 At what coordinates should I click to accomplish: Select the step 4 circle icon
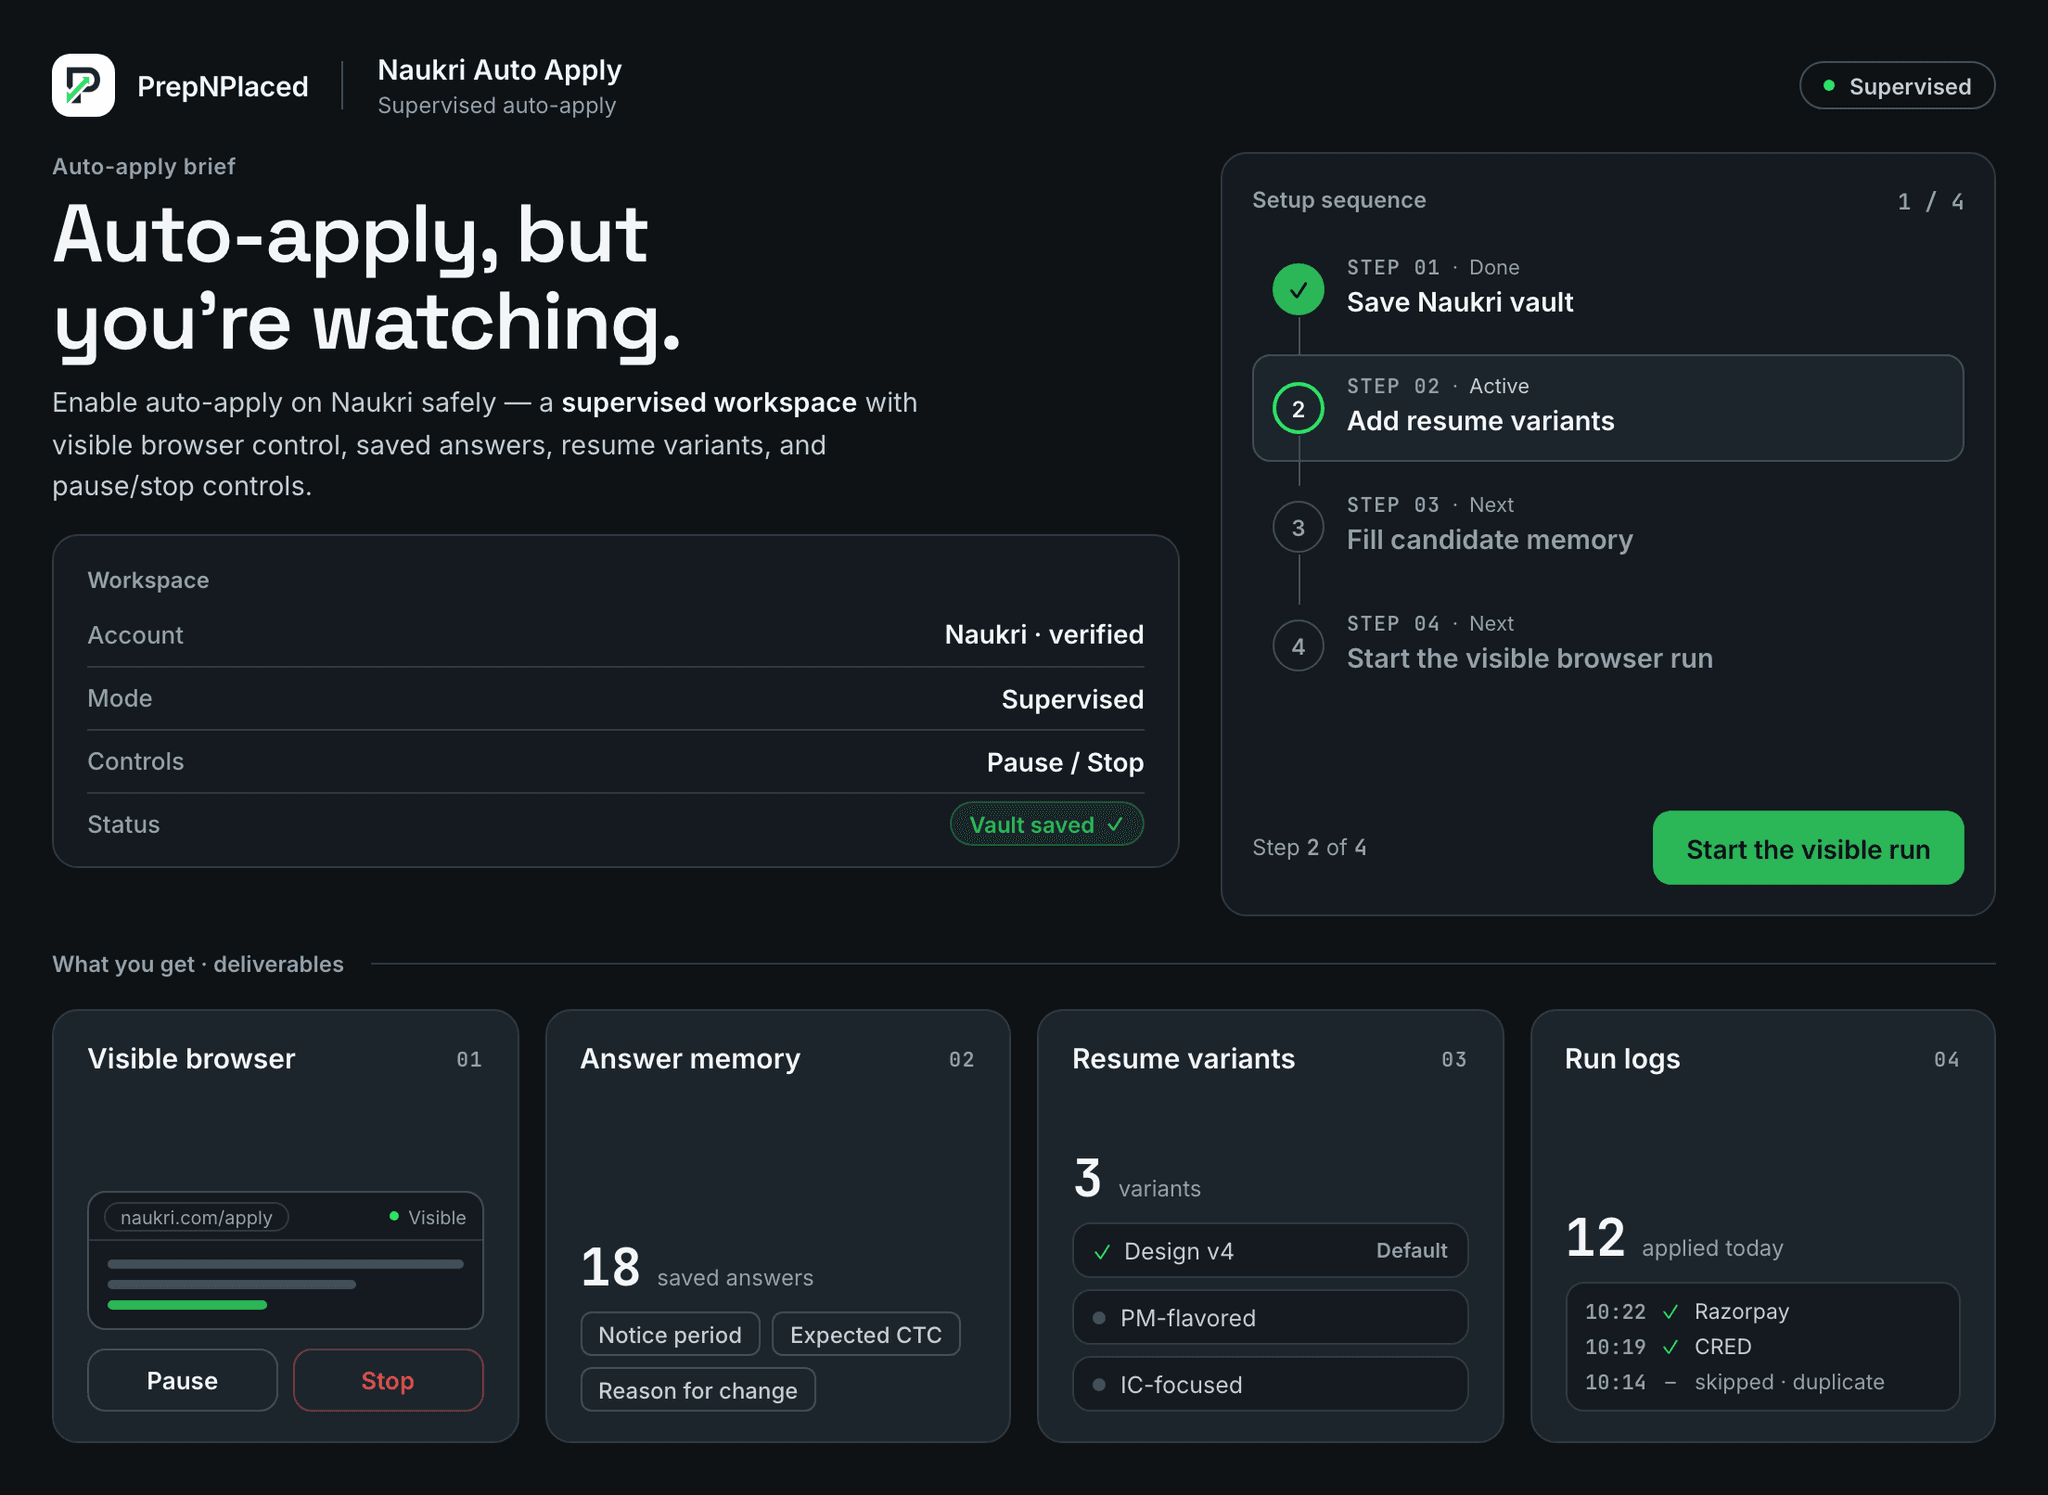click(x=1298, y=646)
